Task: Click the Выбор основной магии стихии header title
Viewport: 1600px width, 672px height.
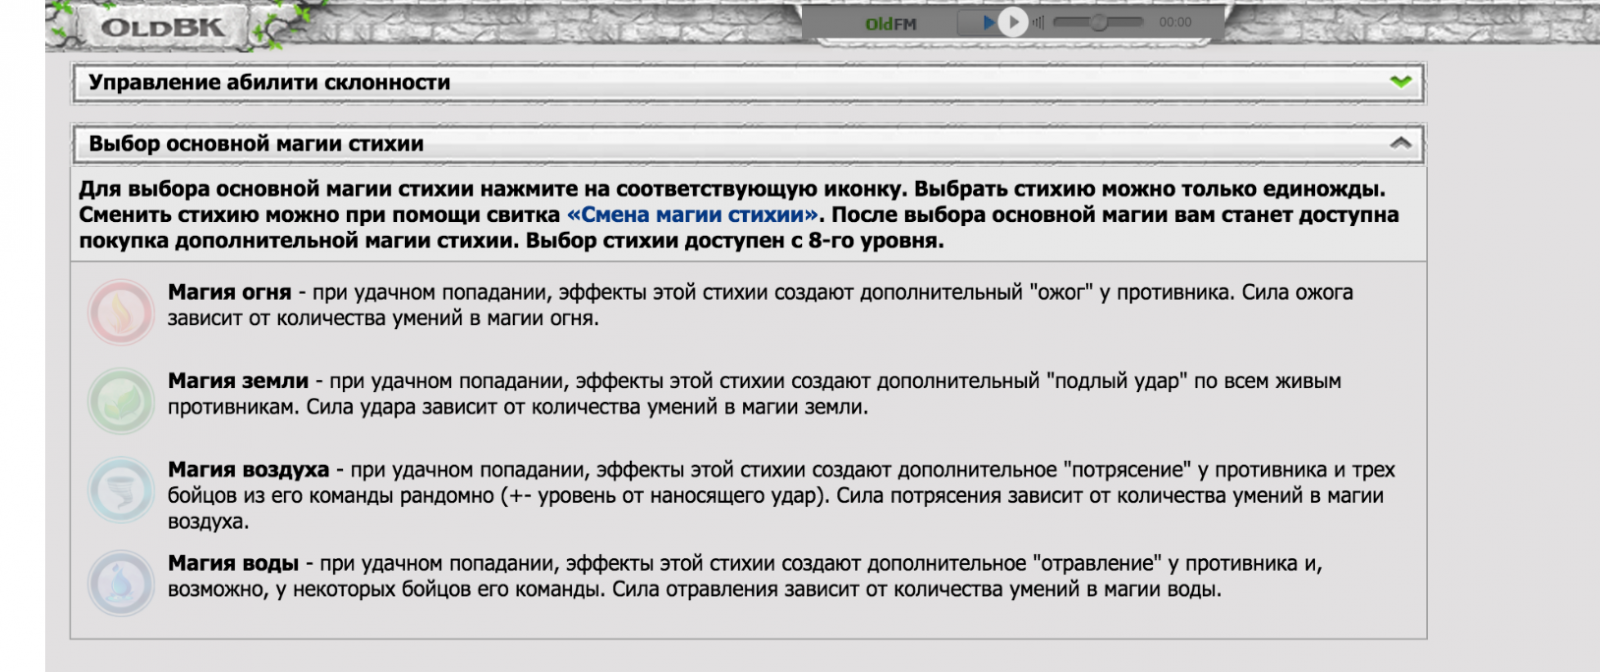Action: [256, 144]
